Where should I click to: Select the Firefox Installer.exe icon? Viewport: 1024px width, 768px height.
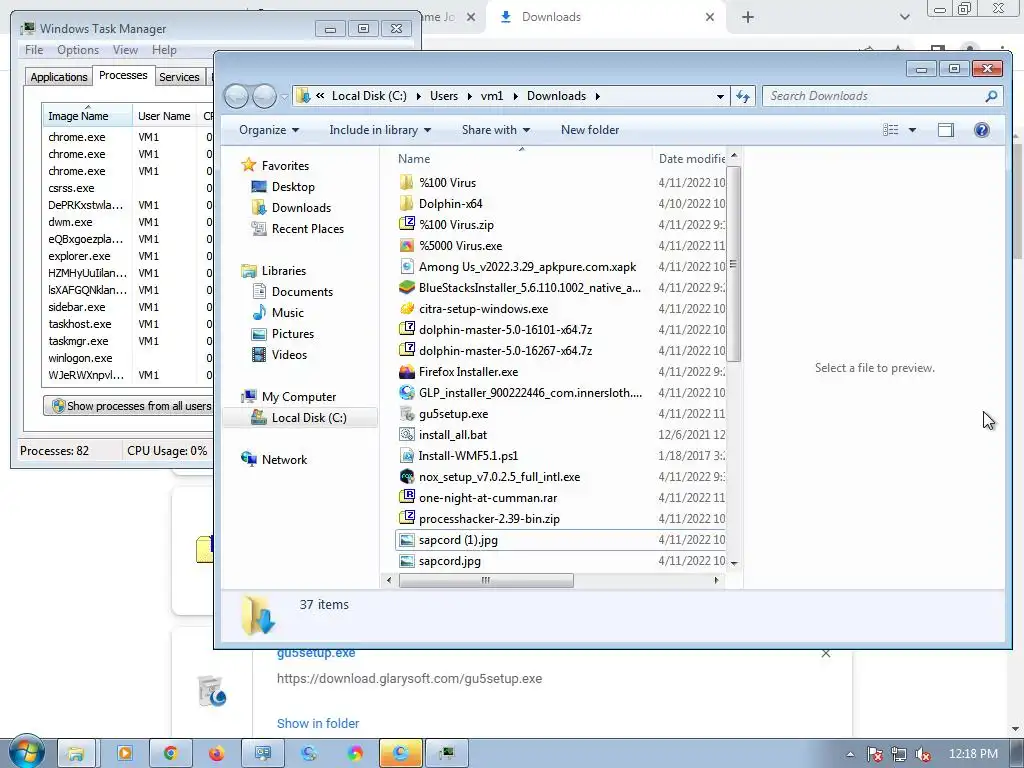(407, 372)
